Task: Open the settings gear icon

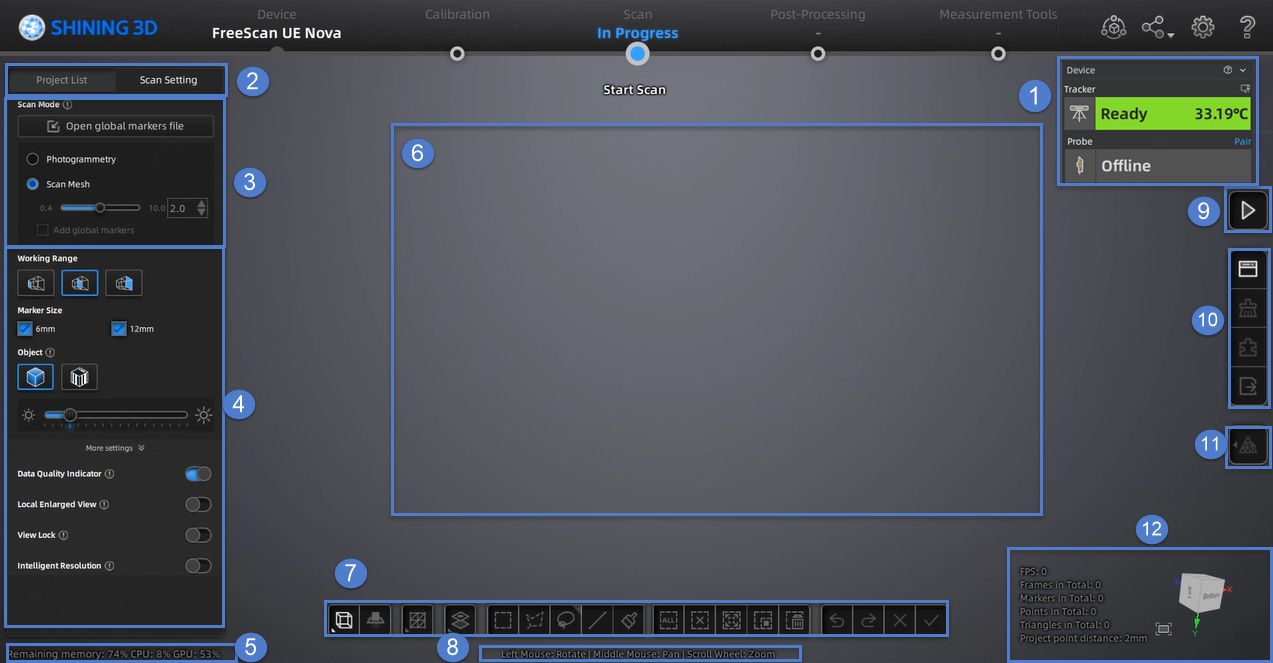Action: click(x=1203, y=28)
